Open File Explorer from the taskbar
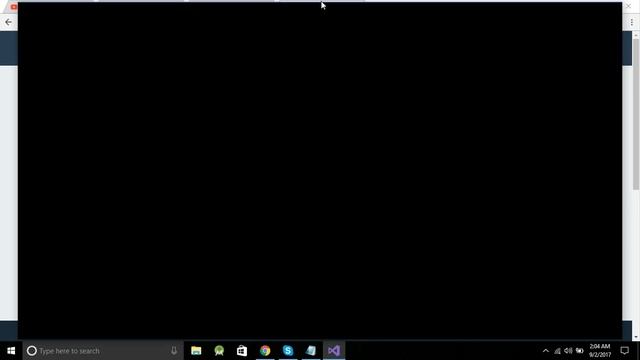 pos(196,351)
